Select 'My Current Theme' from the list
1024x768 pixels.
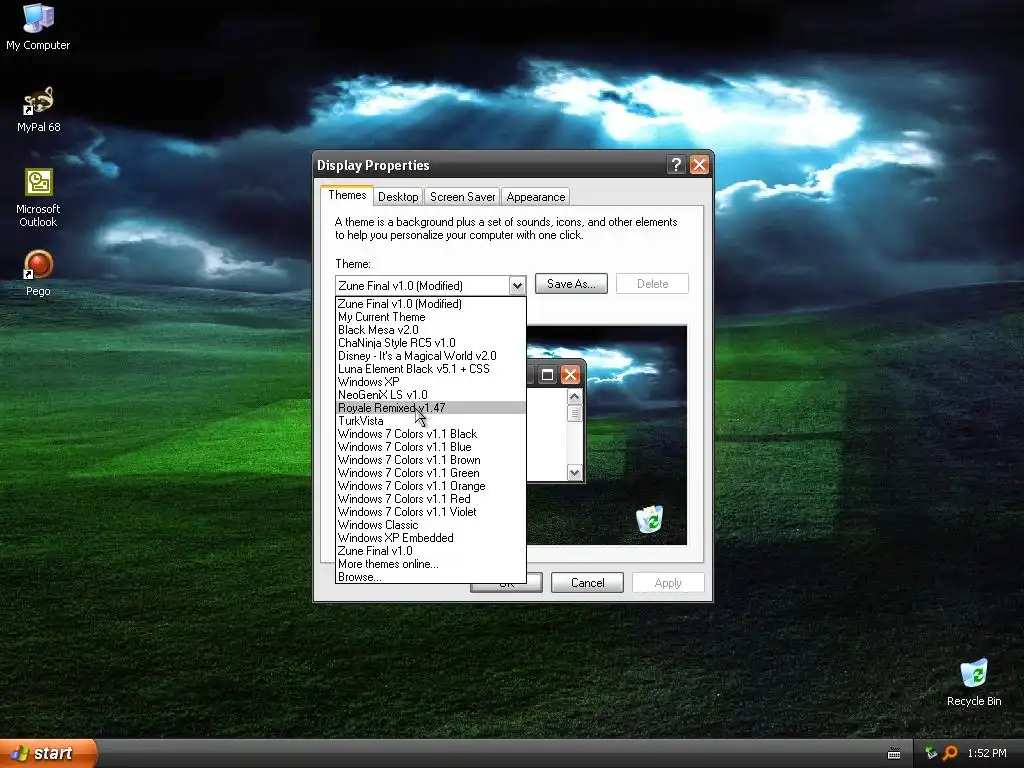point(430,317)
